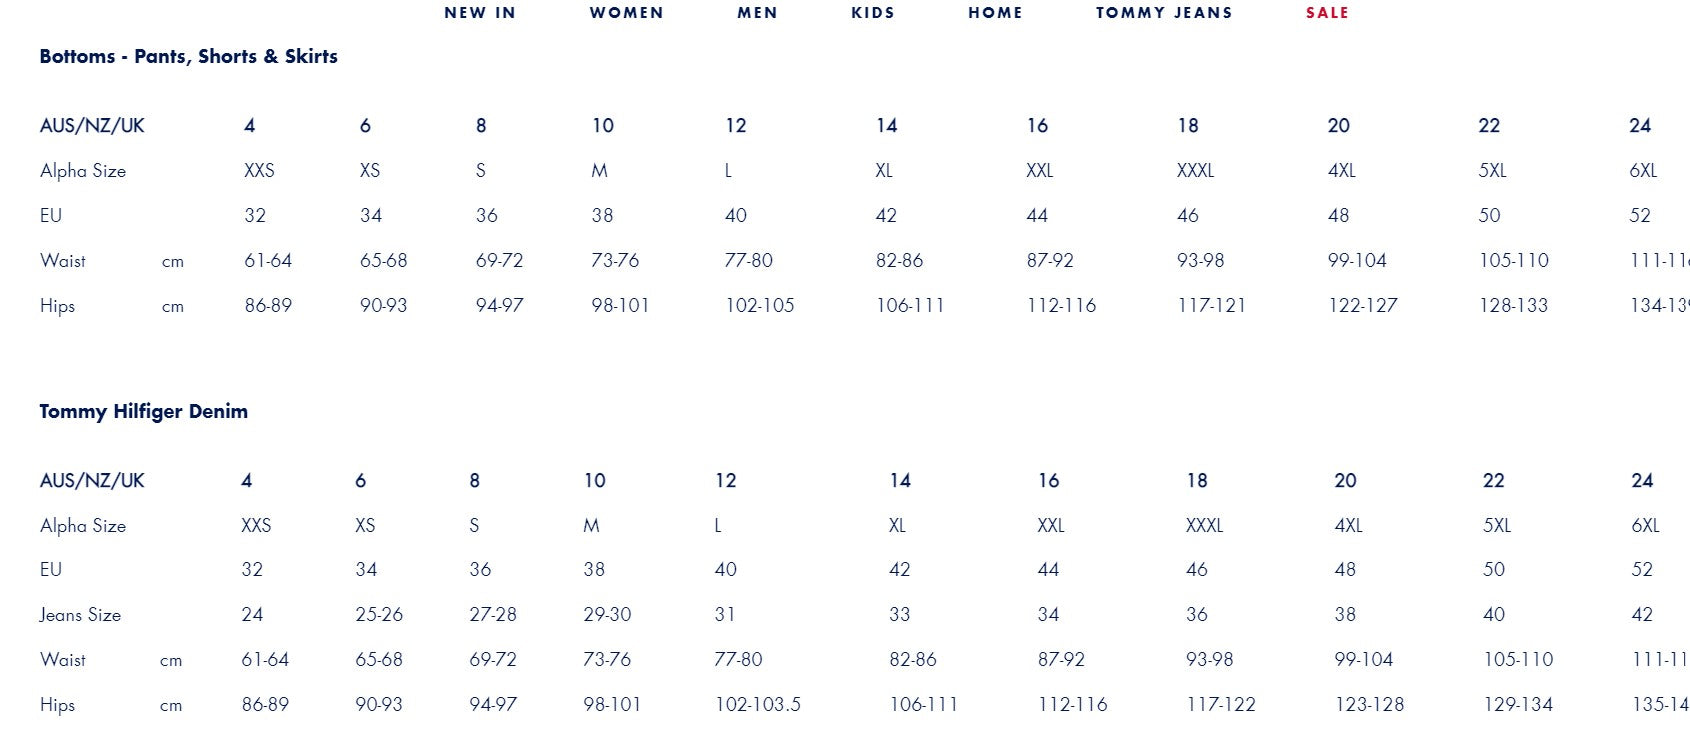This screenshot has width=1690, height=736.
Task: Click the 25-26 jeans size cell
Action: (x=379, y=615)
